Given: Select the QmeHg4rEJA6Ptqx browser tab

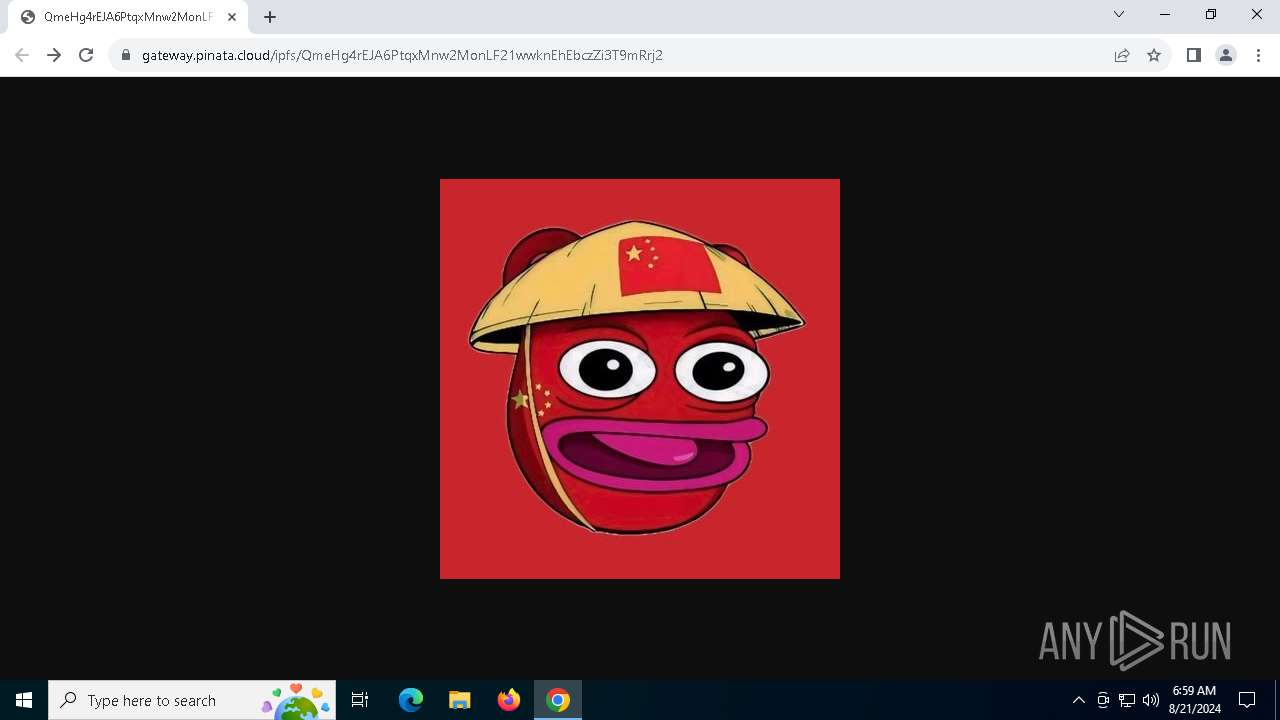Looking at the screenshot, I should (x=128, y=17).
